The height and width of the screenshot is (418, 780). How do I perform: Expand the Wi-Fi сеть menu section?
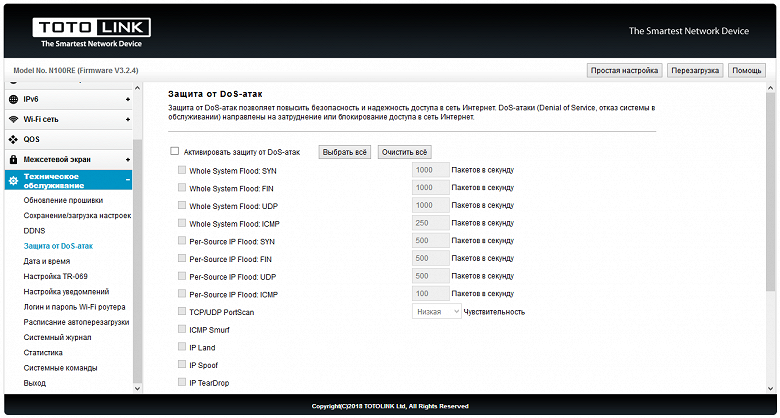tap(128, 119)
